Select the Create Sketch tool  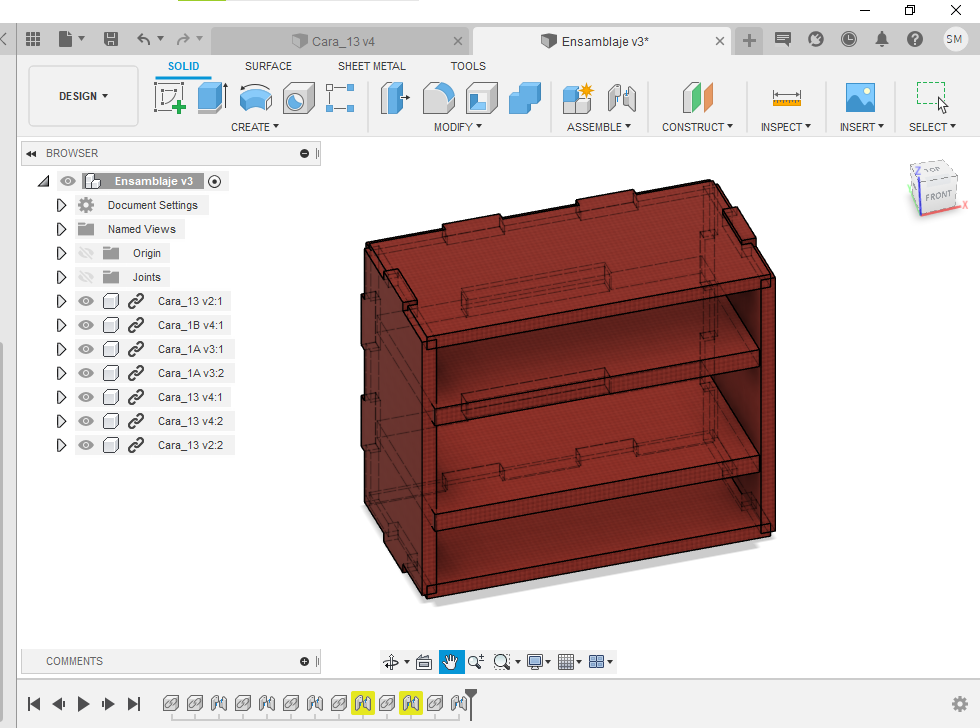point(170,98)
